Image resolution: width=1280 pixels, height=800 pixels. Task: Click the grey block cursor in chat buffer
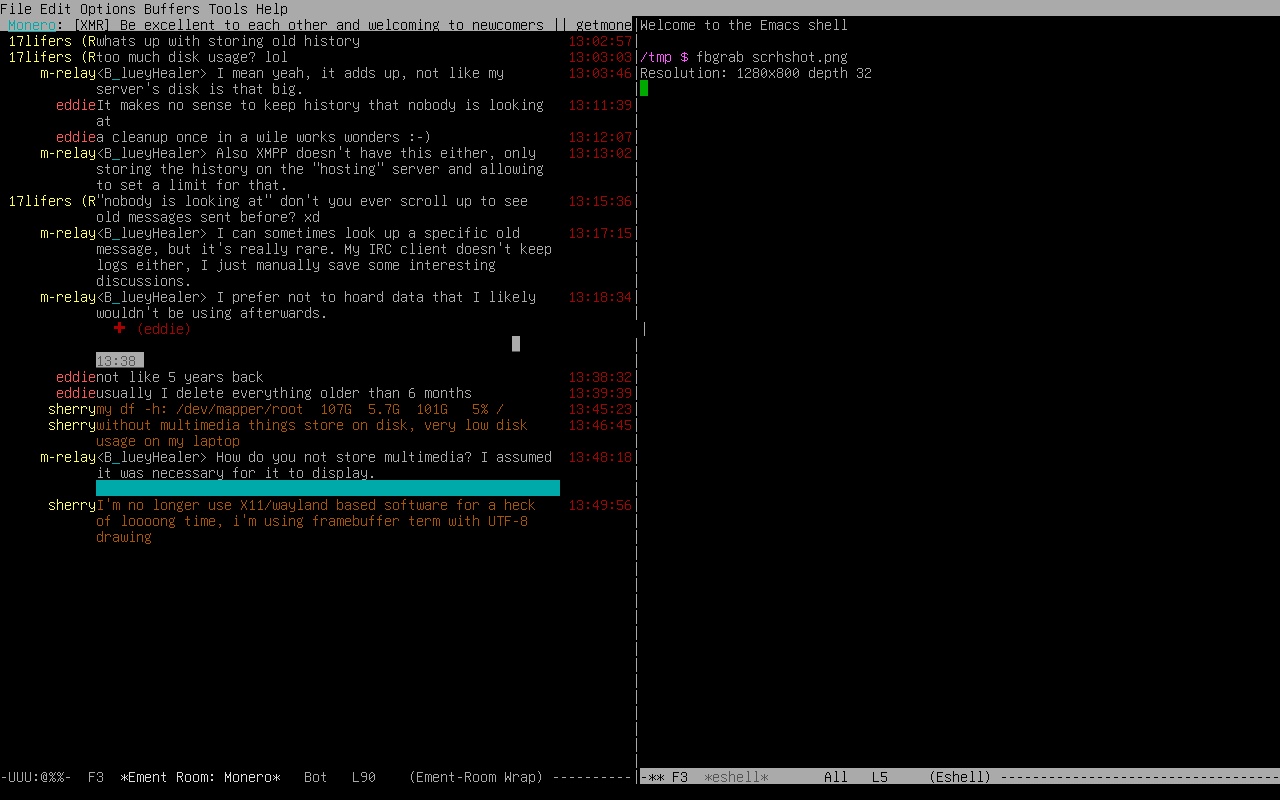516,344
